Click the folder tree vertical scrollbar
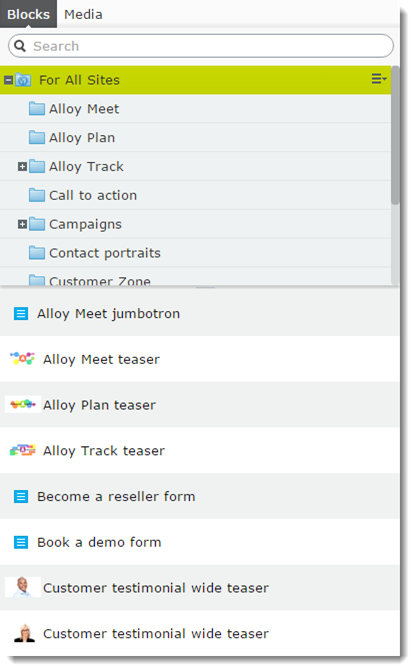Image resolution: width=415 pixels, height=671 pixels. [x=395, y=135]
